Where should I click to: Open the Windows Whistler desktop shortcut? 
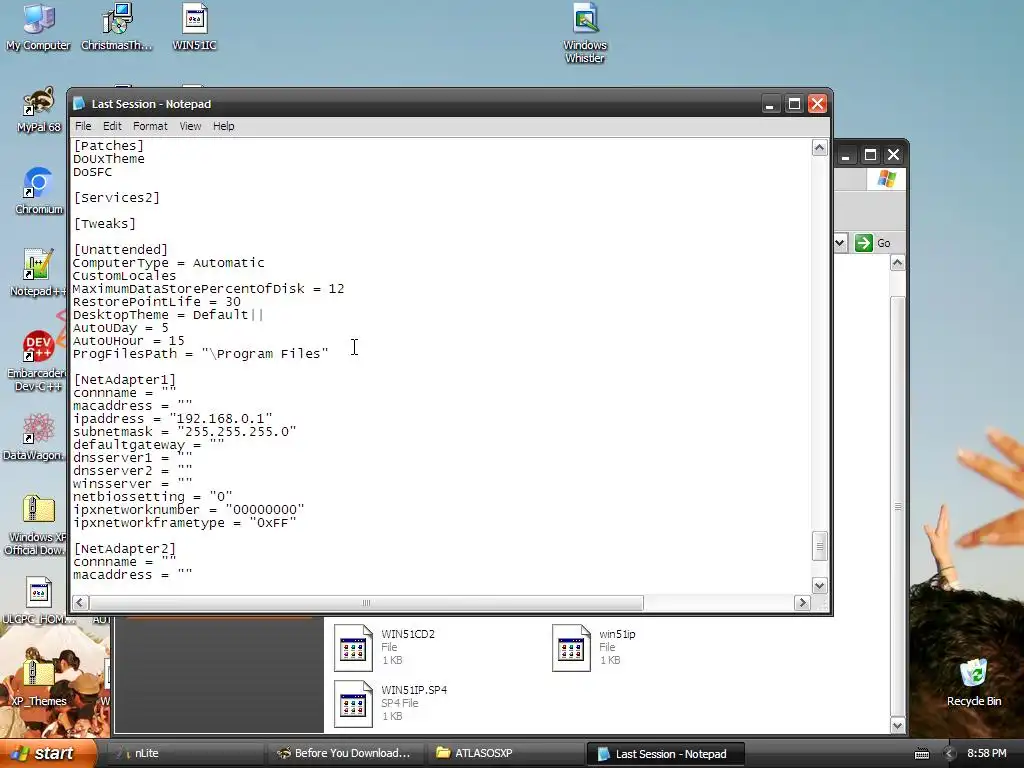(x=584, y=33)
